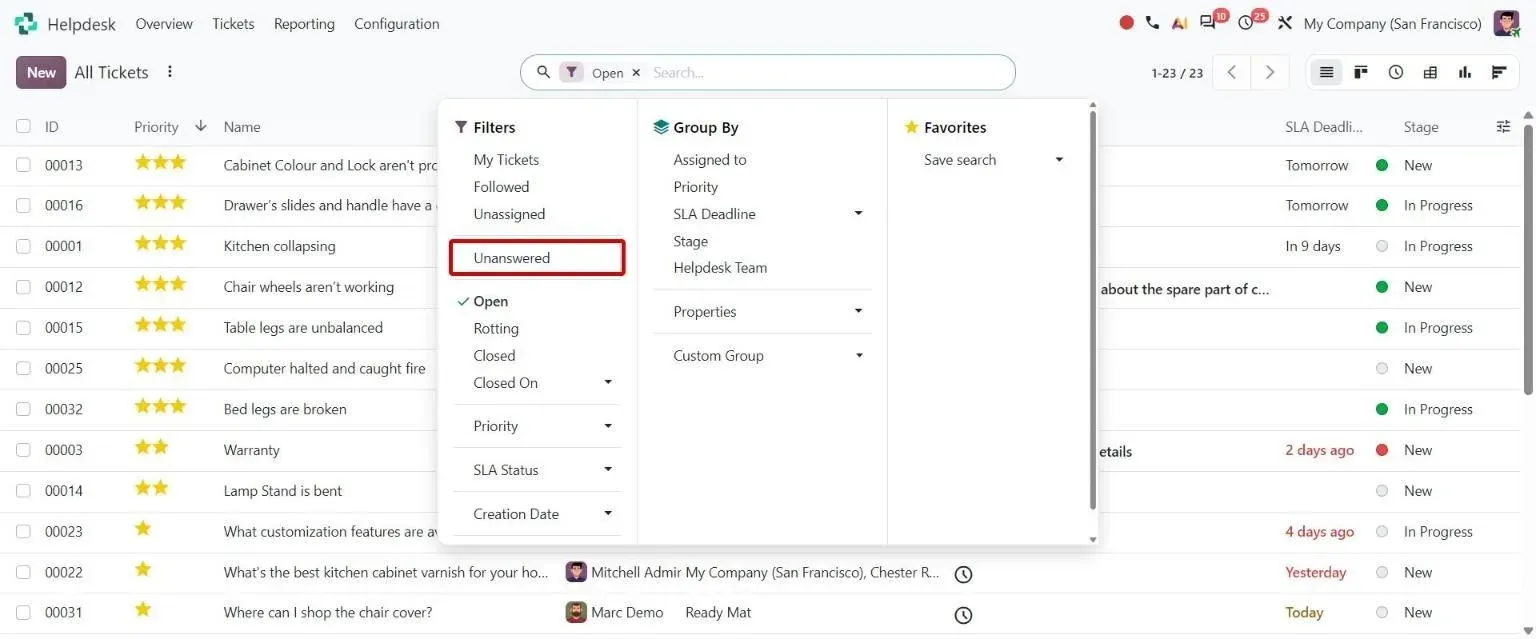Viewport: 1536px width, 639px height.
Task: Click activity clock for ticket 00031
Action: [x=963, y=615]
